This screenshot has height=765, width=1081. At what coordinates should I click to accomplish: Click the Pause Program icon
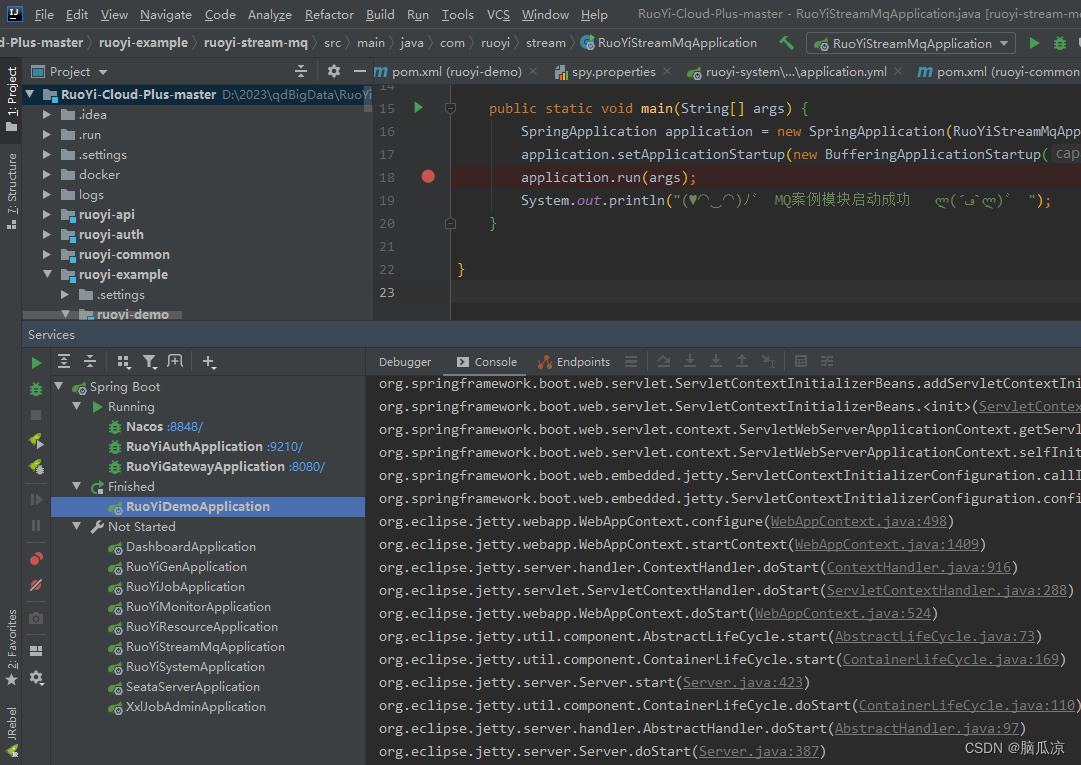(36, 526)
